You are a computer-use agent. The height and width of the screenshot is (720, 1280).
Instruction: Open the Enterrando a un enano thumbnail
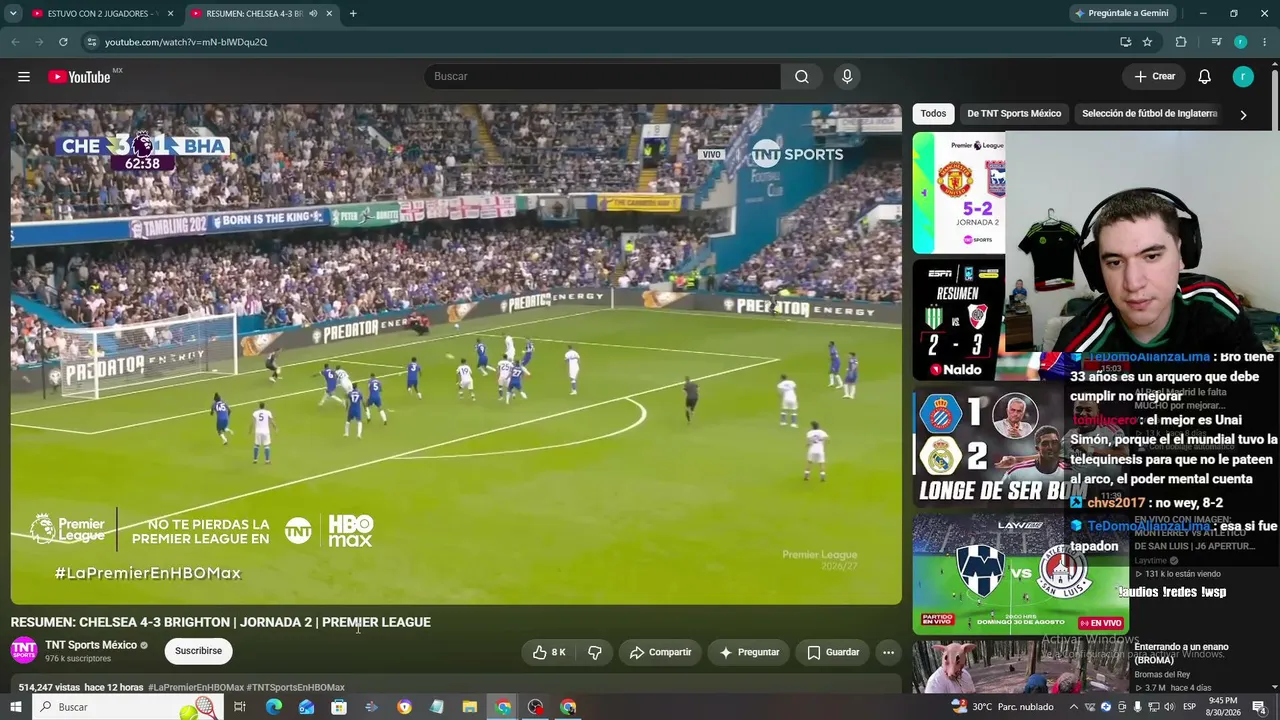coord(1020,667)
